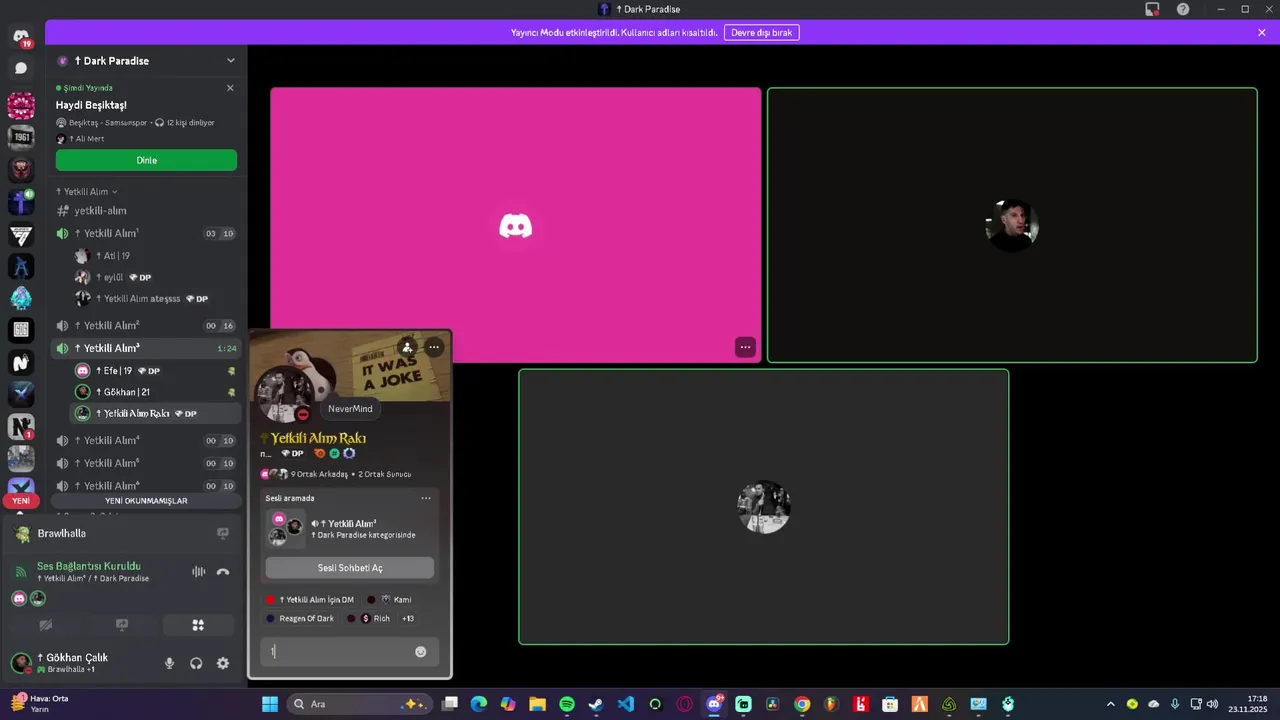Open the add friend icon on profile popup
The width and height of the screenshot is (1280, 720).
point(407,347)
